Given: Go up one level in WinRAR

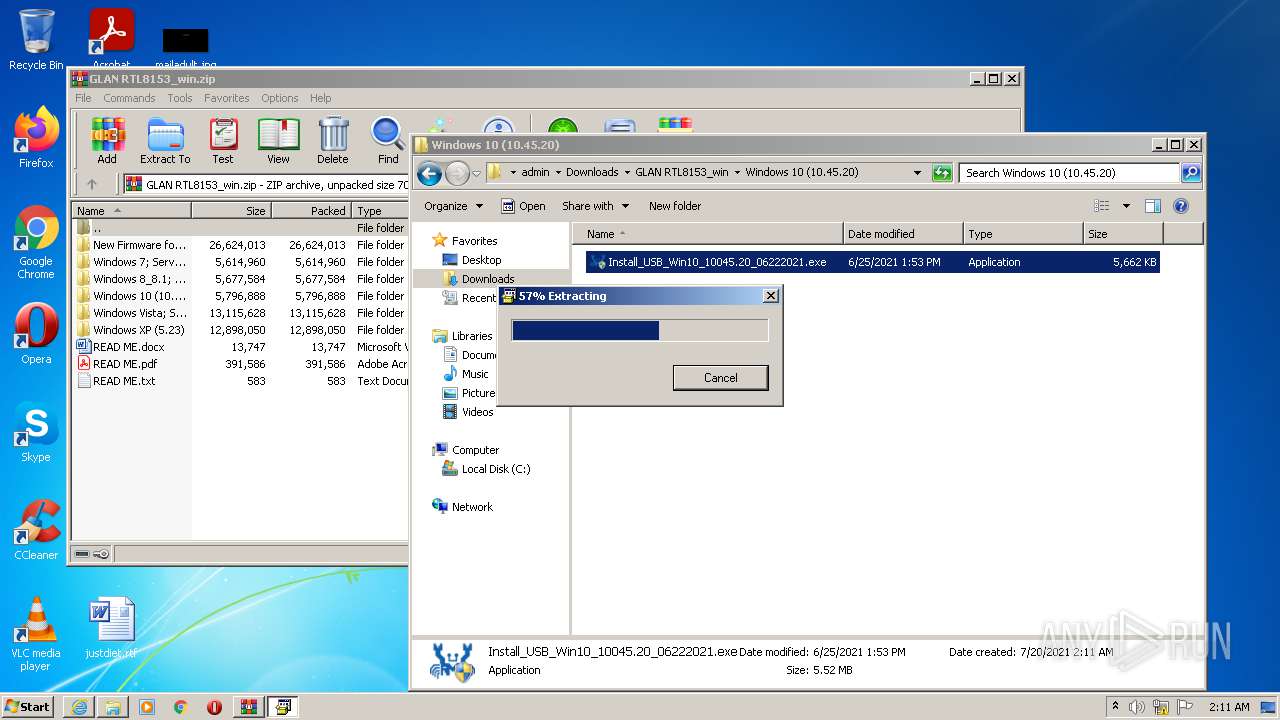Looking at the screenshot, I should [x=92, y=184].
